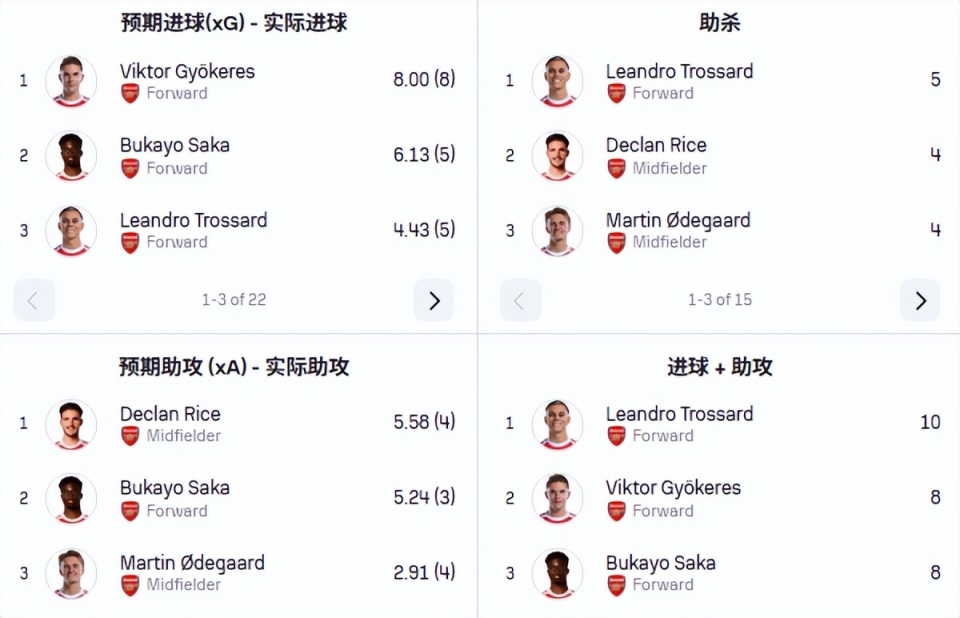
Task: Click Arsenal crest beside Bukayo Saka in xA panel
Action: pyautogui.click(x=130, y=511)
